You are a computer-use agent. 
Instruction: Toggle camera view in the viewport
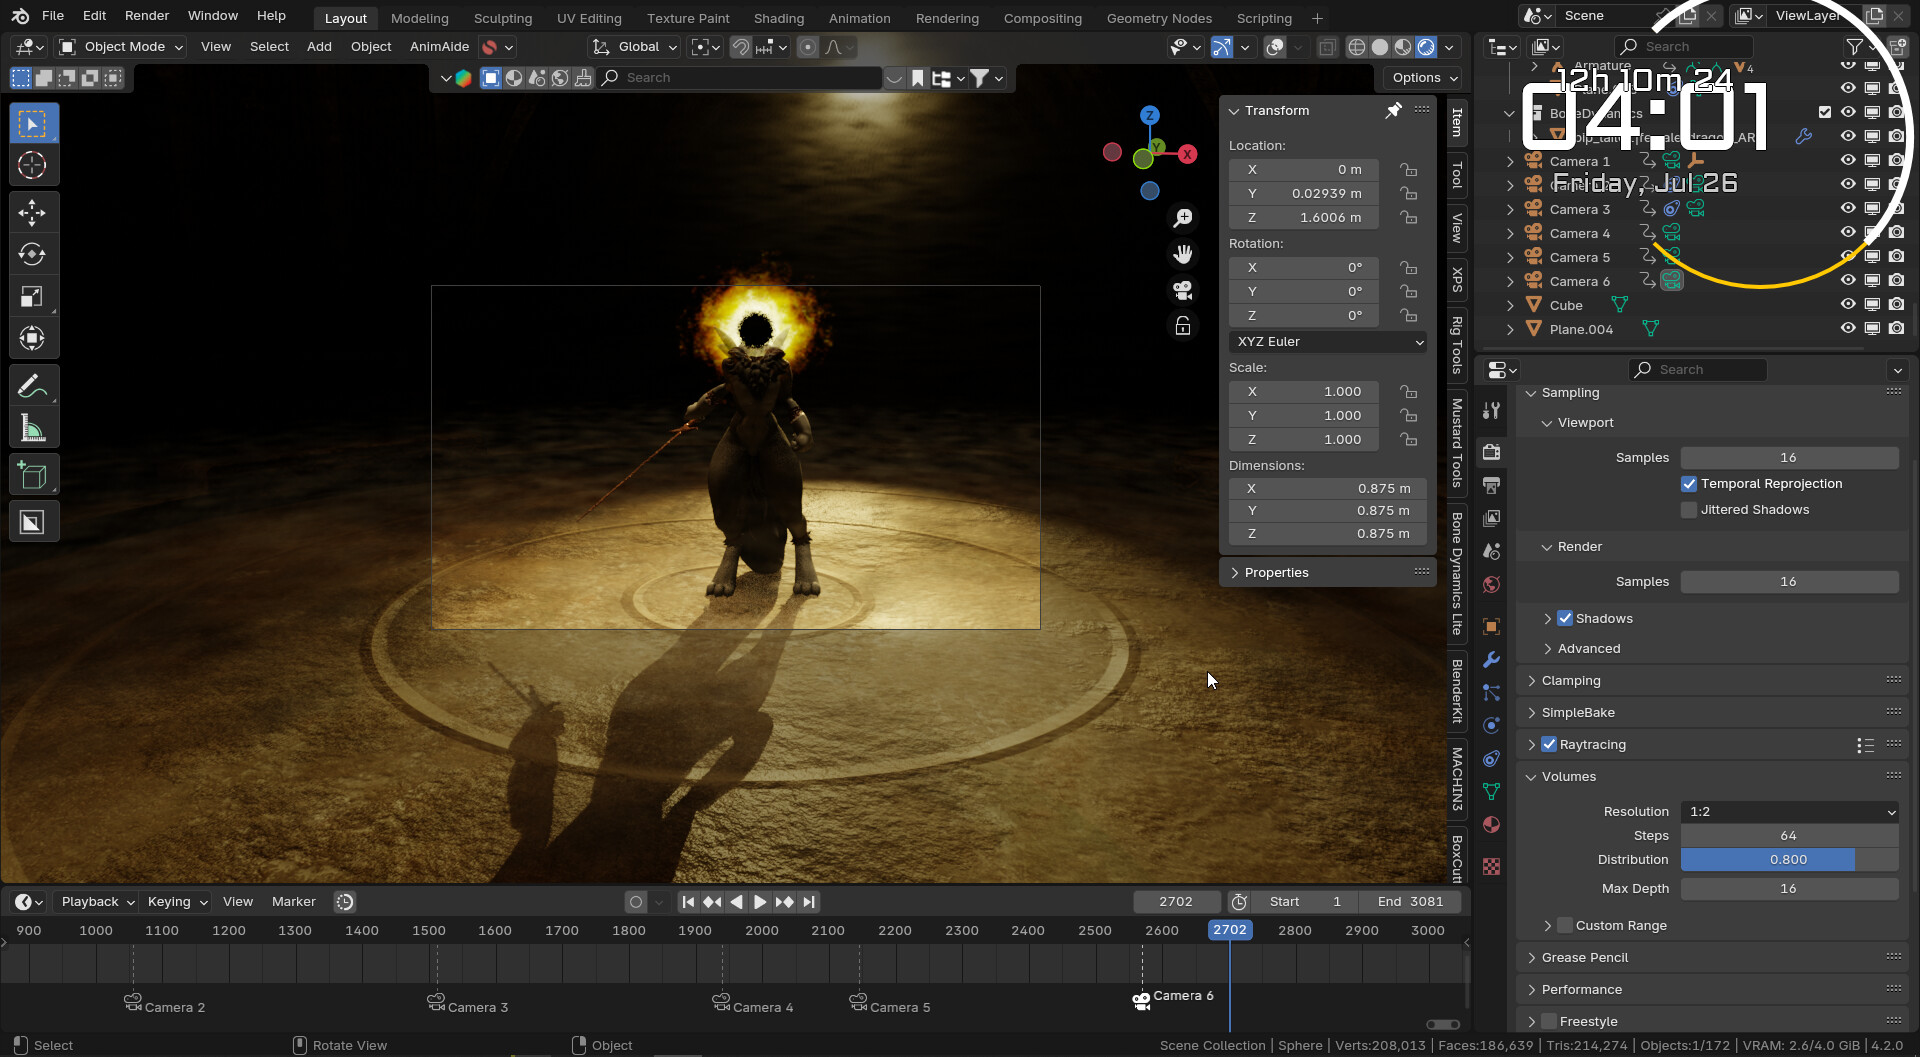(1183, 290)
